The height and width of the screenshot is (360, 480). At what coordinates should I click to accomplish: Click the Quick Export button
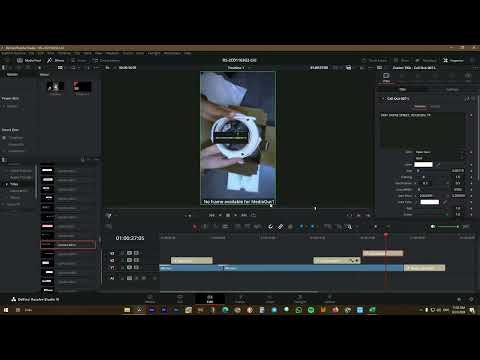(x=375, y=60)
